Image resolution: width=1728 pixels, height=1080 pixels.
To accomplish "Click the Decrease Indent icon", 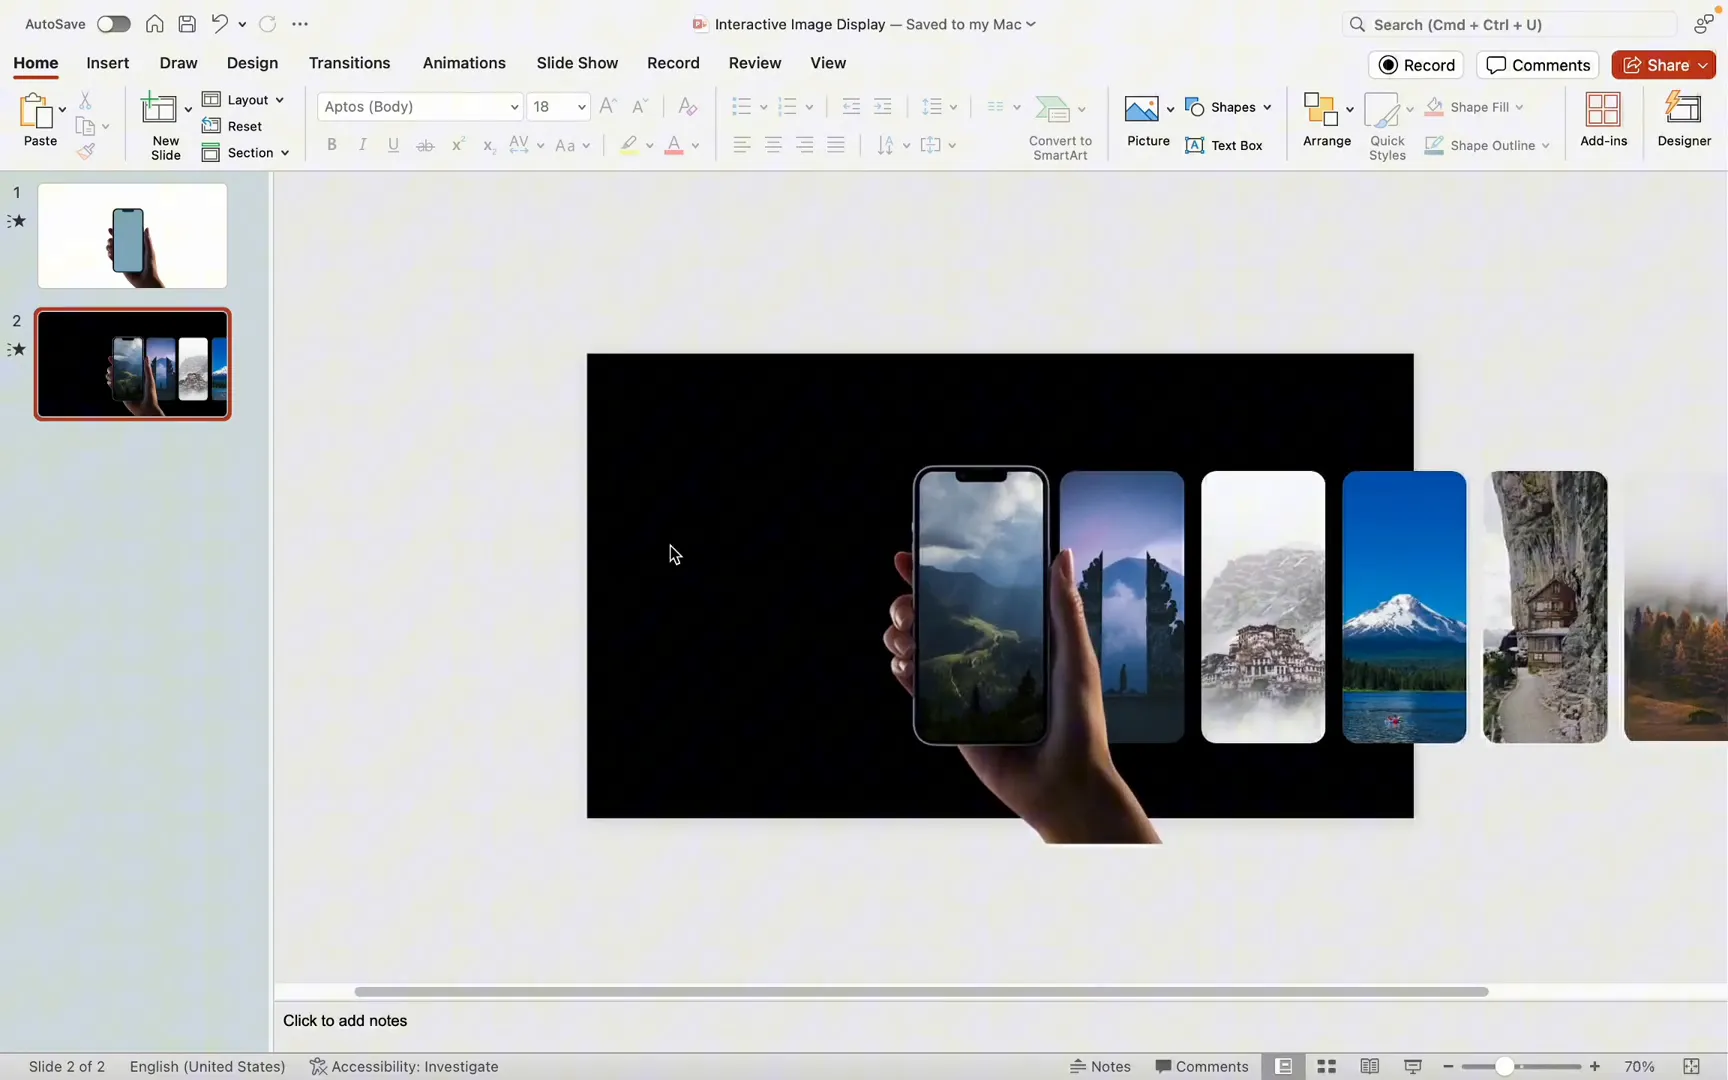I will (x=851, y=106).
